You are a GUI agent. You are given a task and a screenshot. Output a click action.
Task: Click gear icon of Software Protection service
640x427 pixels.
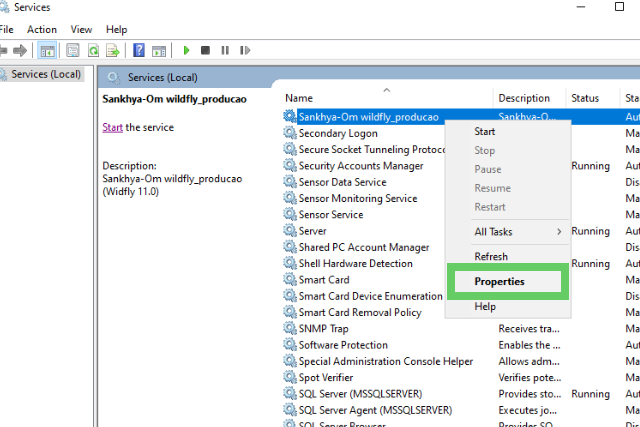tap(290, 345)
